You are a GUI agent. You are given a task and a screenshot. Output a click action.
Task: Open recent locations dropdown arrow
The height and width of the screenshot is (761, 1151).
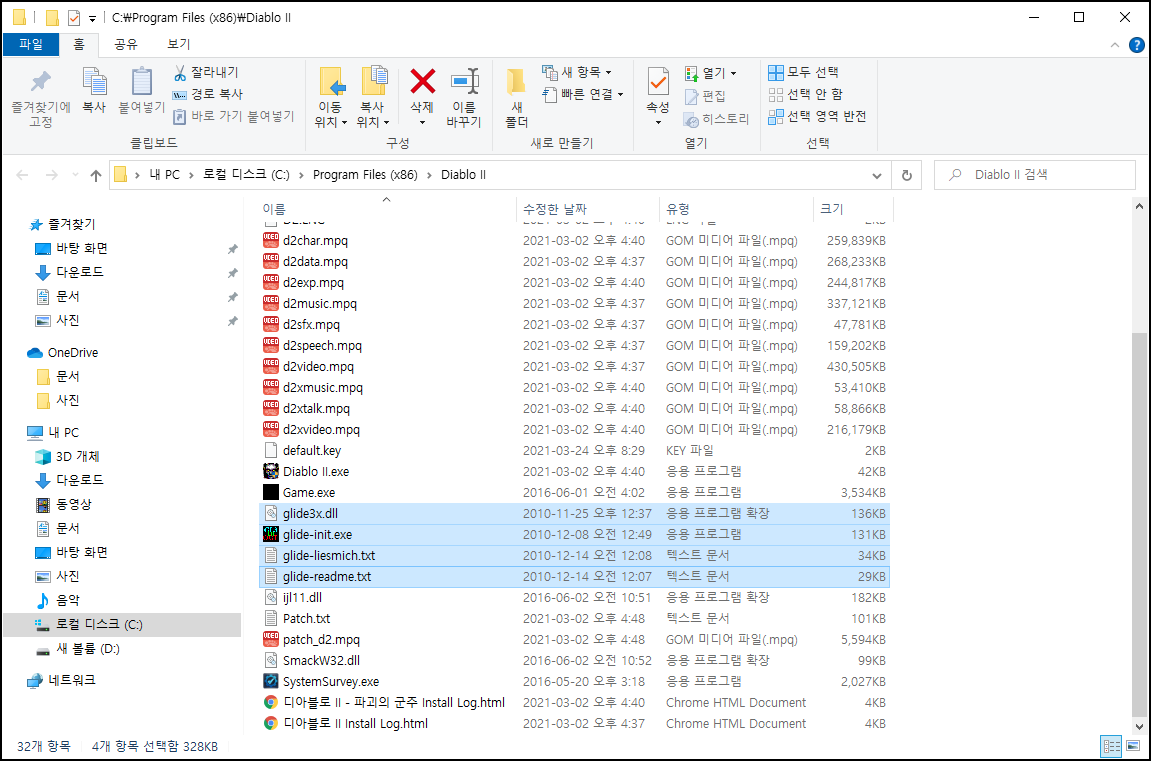[75, 175]
